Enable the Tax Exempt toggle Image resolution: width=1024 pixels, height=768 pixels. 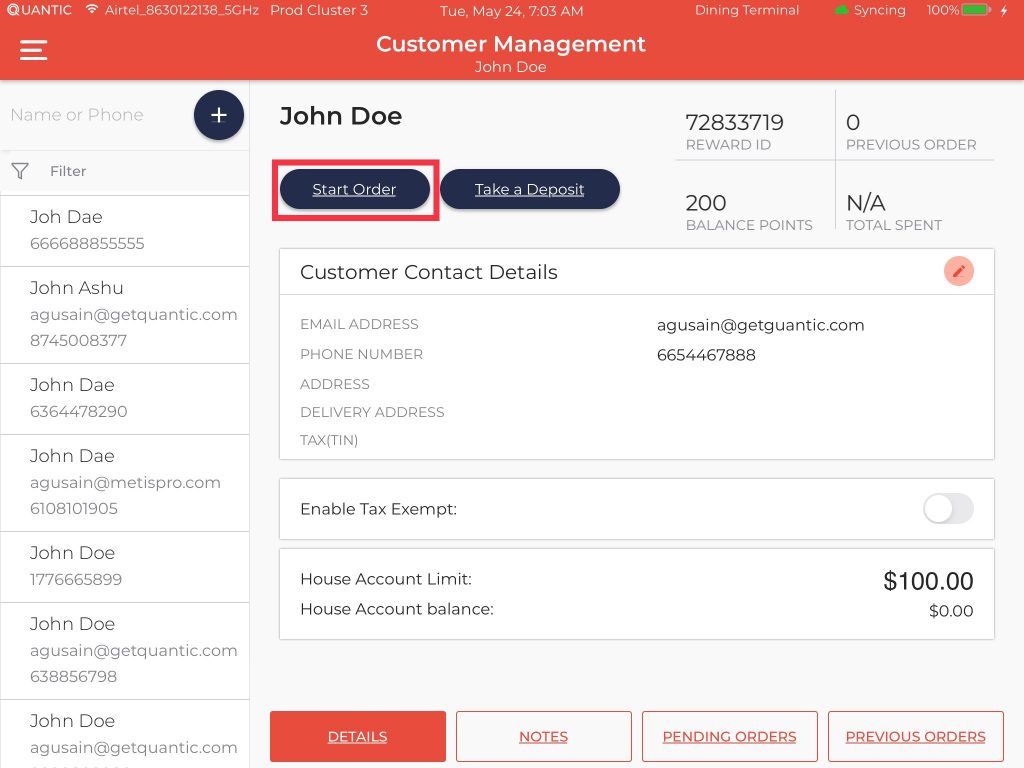click(947, 509)
